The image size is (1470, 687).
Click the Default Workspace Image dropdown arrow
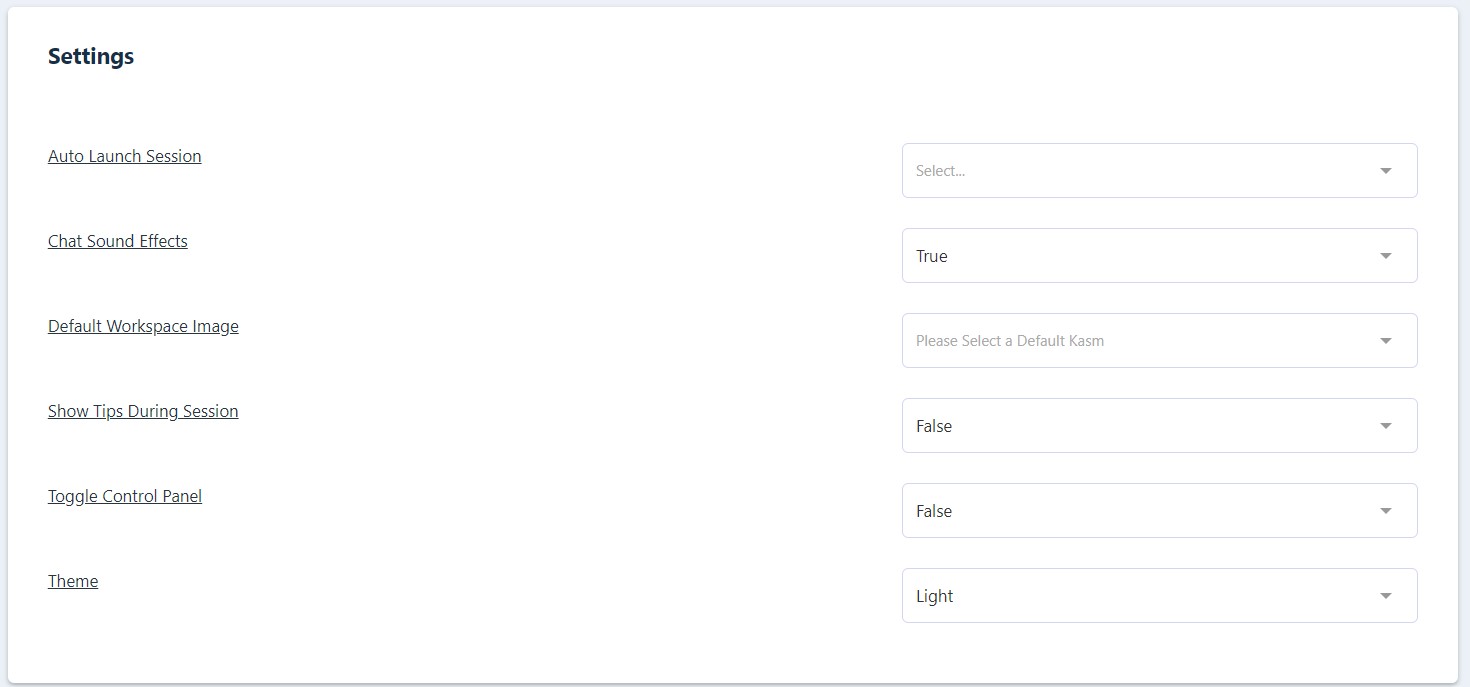click(1386, 341)
